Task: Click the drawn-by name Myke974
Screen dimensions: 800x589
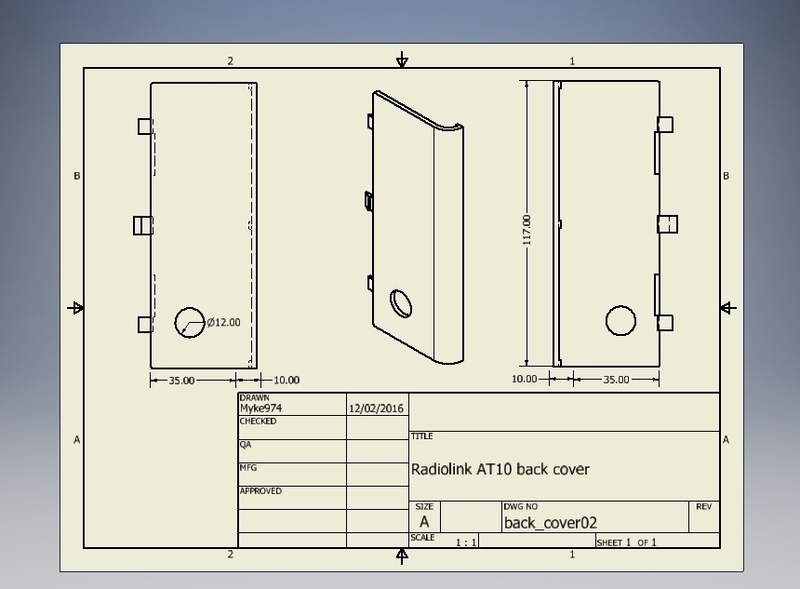Action: click(262, 408)
